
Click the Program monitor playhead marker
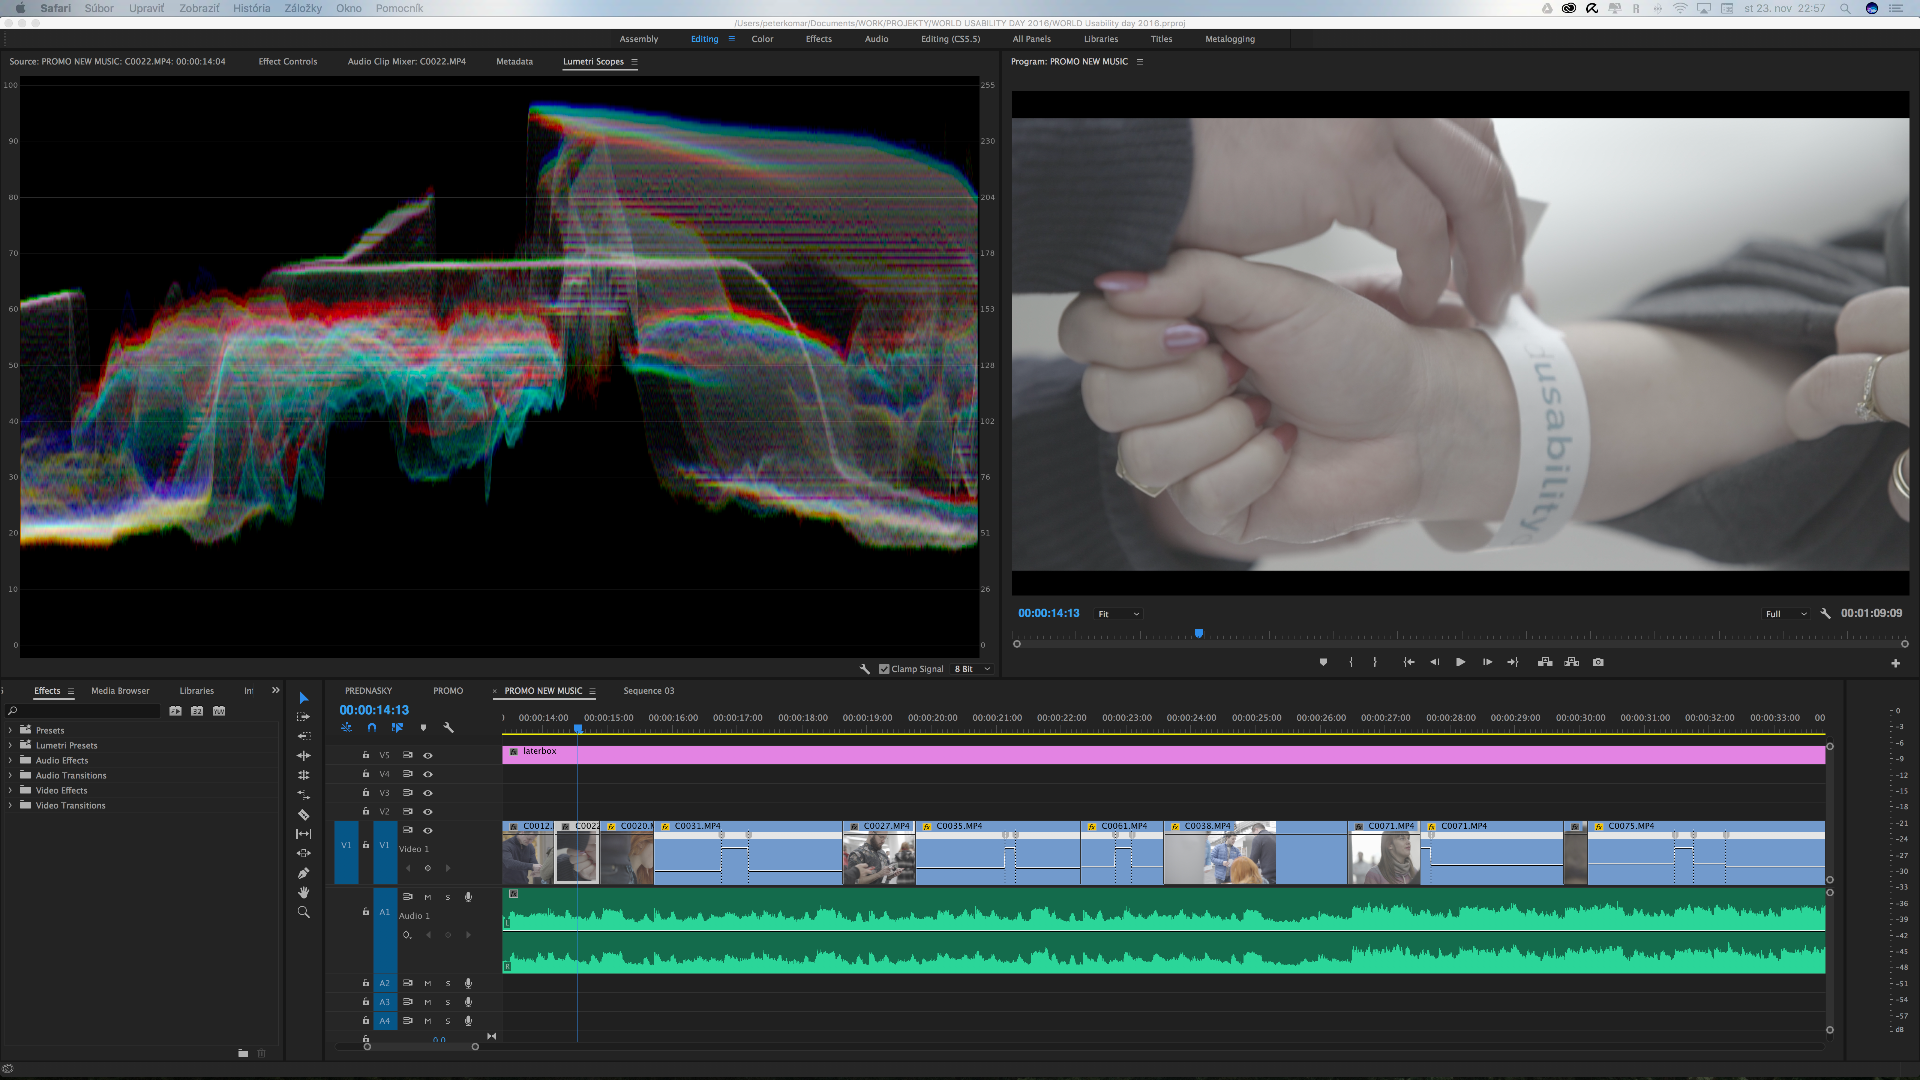pyautogui.click(x=1199, y=633)
